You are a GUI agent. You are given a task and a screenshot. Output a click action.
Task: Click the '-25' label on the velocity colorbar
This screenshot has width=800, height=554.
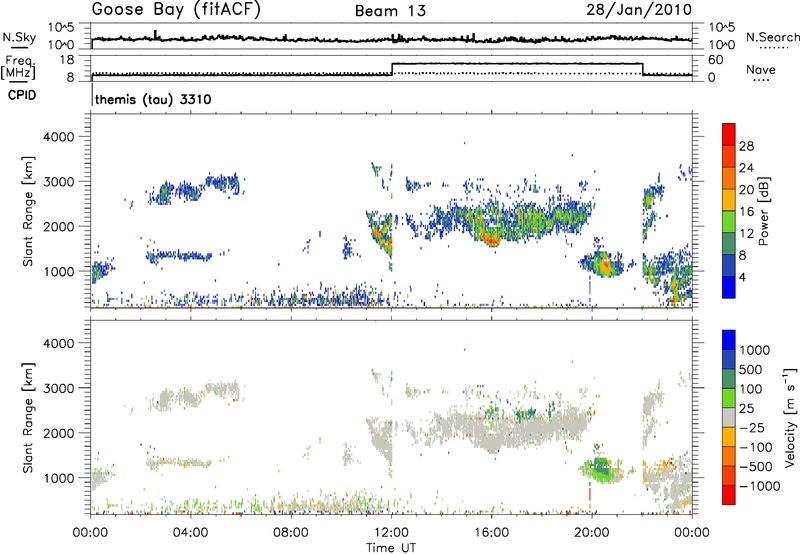[752, 428]
